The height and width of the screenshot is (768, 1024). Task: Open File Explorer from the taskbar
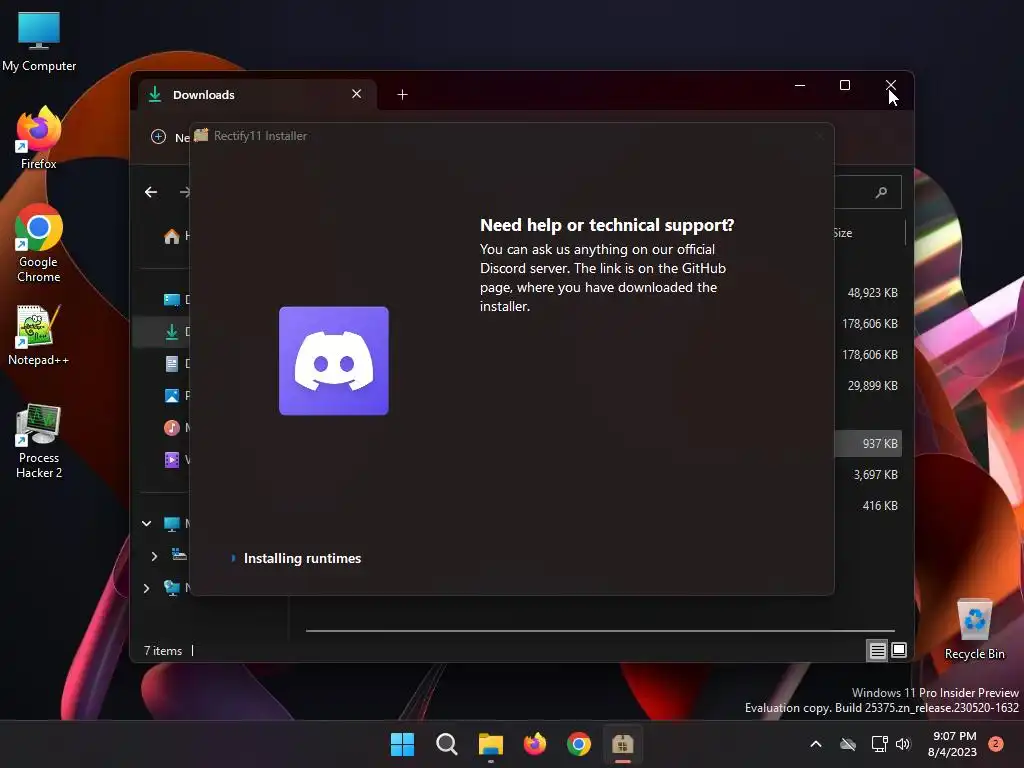pos(490,744)
